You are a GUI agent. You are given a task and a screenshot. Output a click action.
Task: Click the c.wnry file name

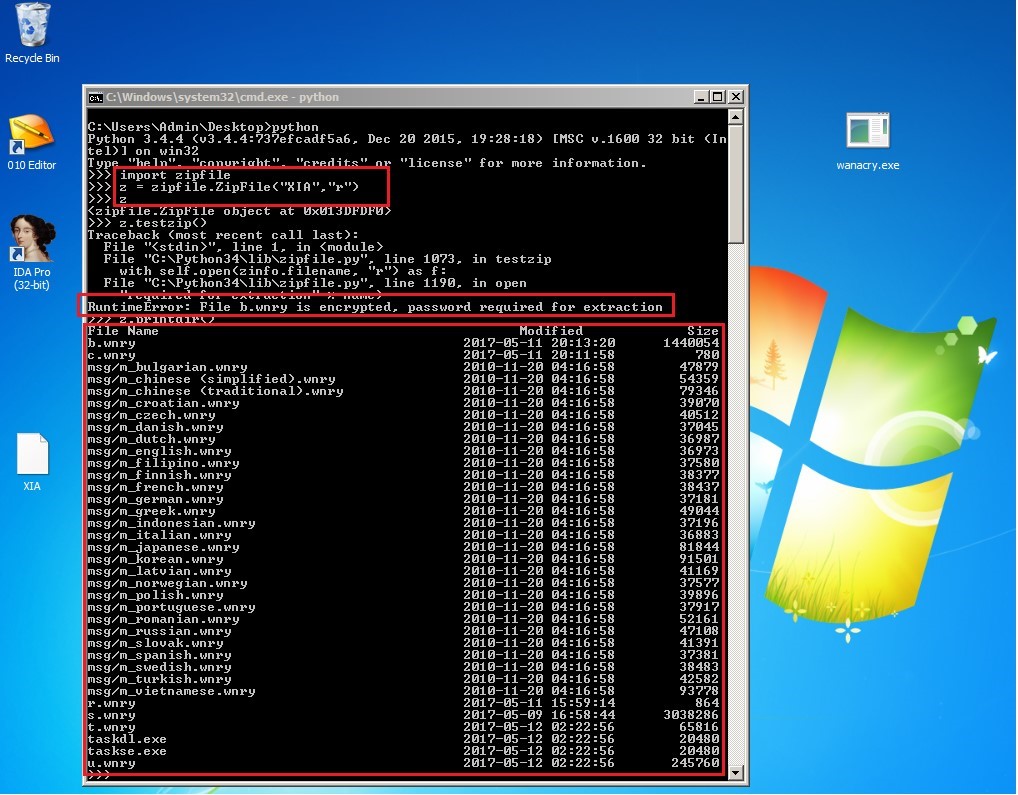tap(112, 355)
